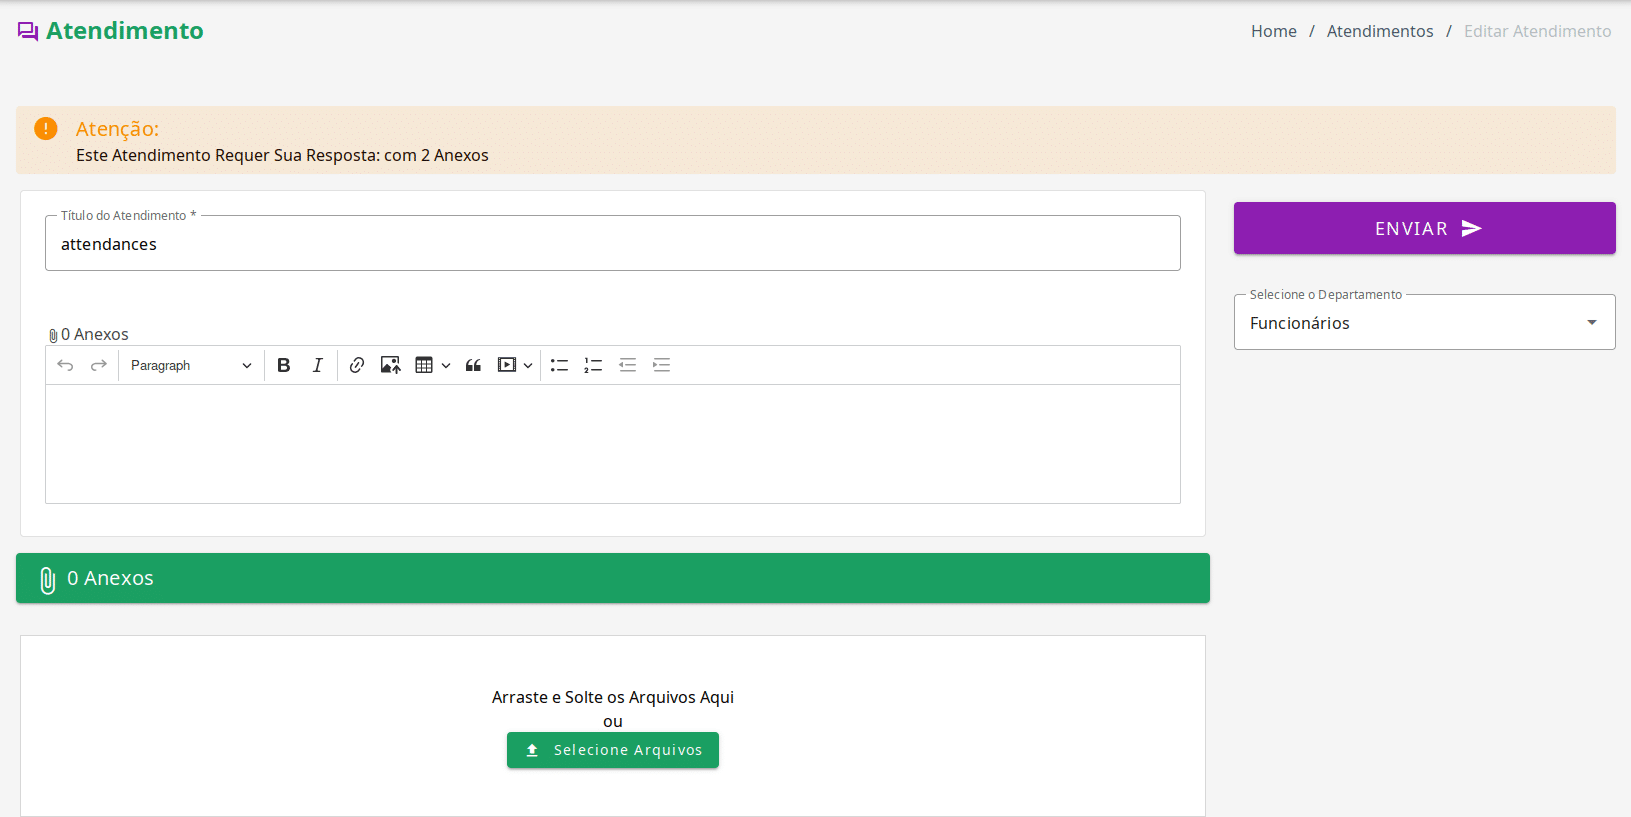Click the increase indent icon

[x=661, y=365]
